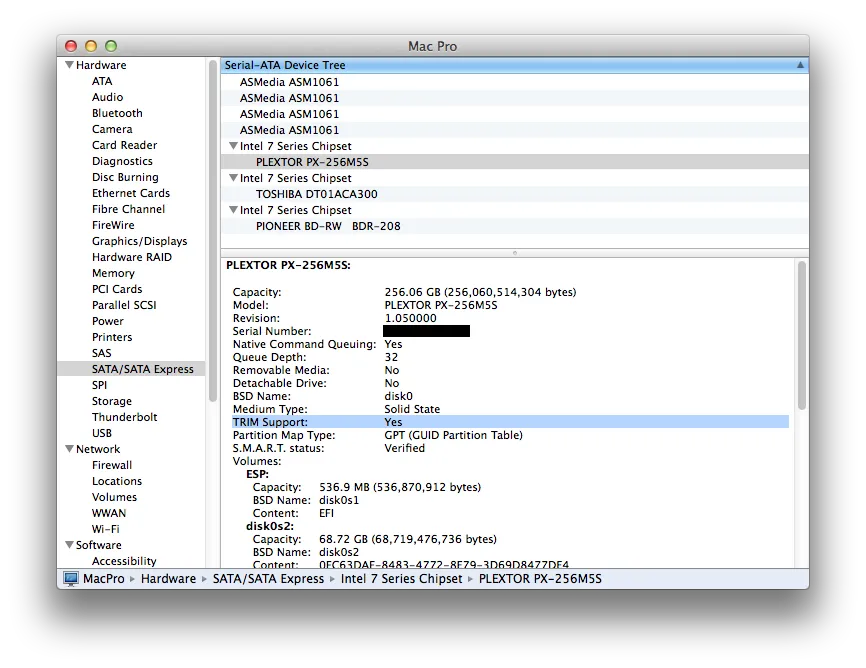Select PIONEER BD-RW BDR-208 device
866x668 pixels.
point(327,226)
